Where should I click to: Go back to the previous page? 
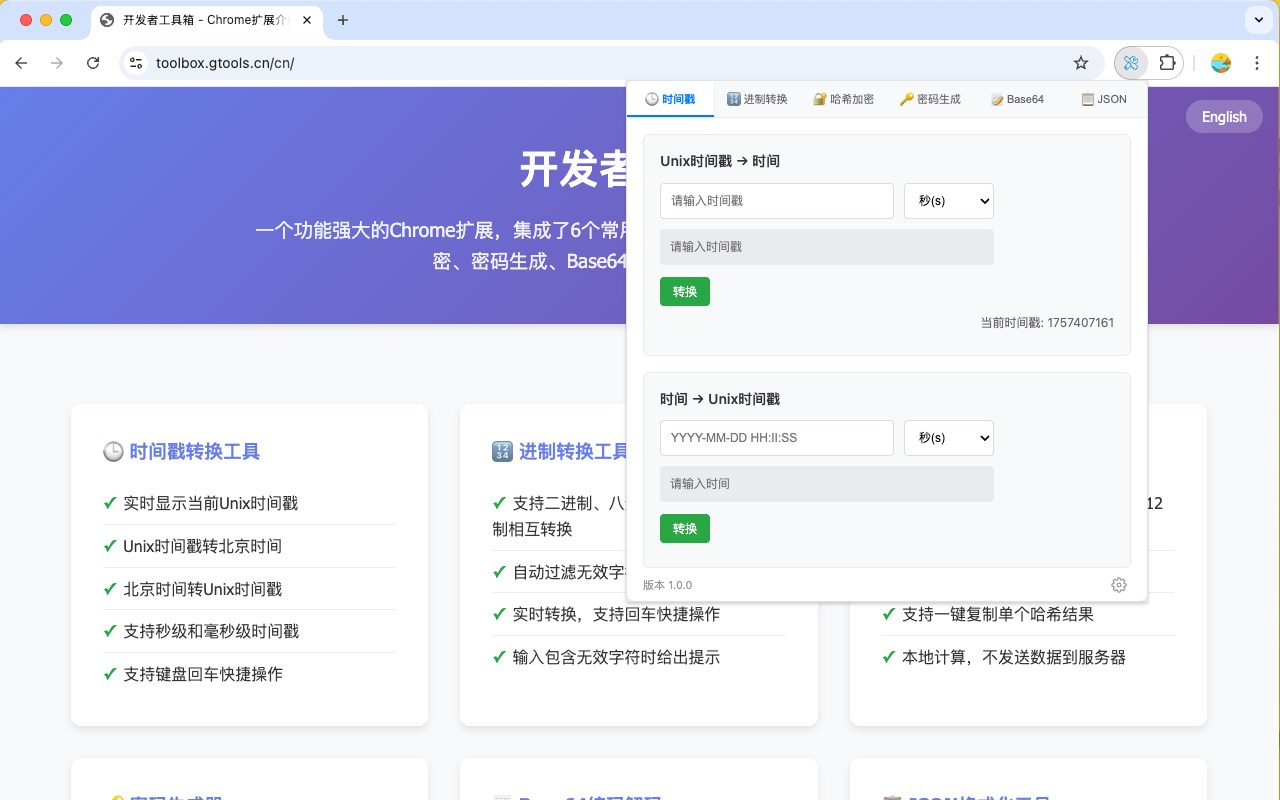point(22,63)
